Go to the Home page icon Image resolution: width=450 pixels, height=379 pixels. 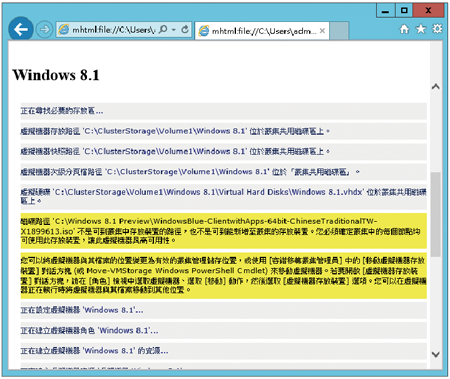404,29
